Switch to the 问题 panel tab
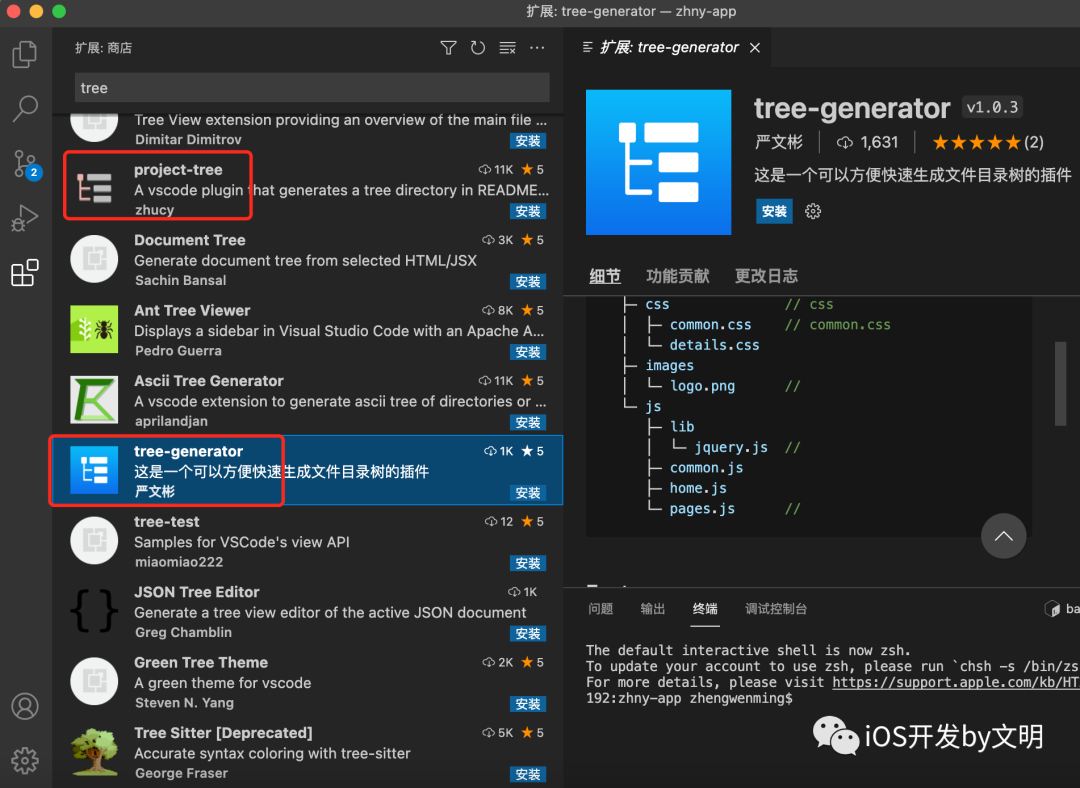This screenshot has width=1080, height=788. (x=601, y=609)
